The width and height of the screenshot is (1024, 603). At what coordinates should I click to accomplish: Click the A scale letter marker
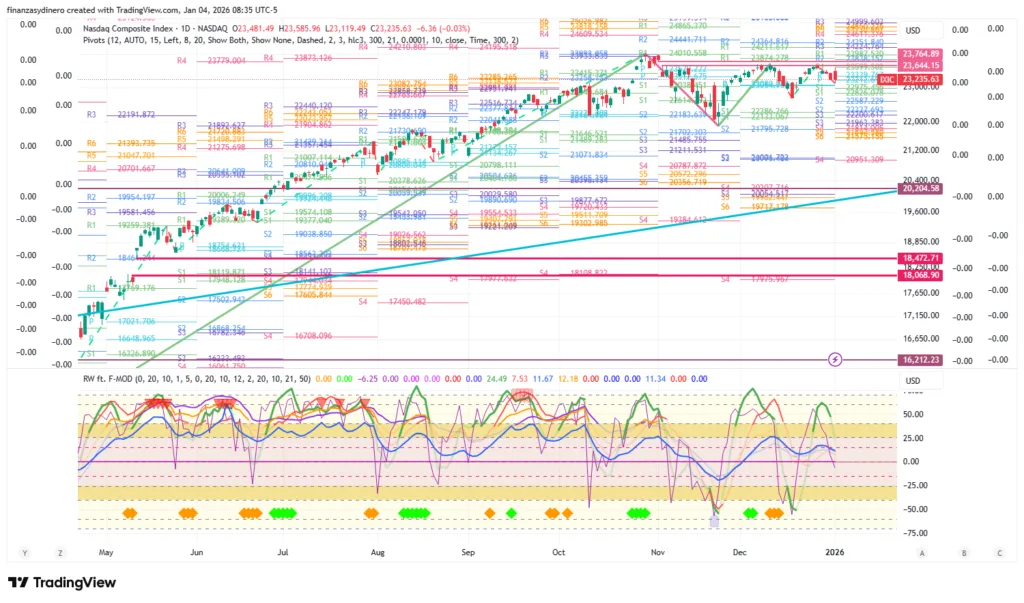(x=923, y=552)
